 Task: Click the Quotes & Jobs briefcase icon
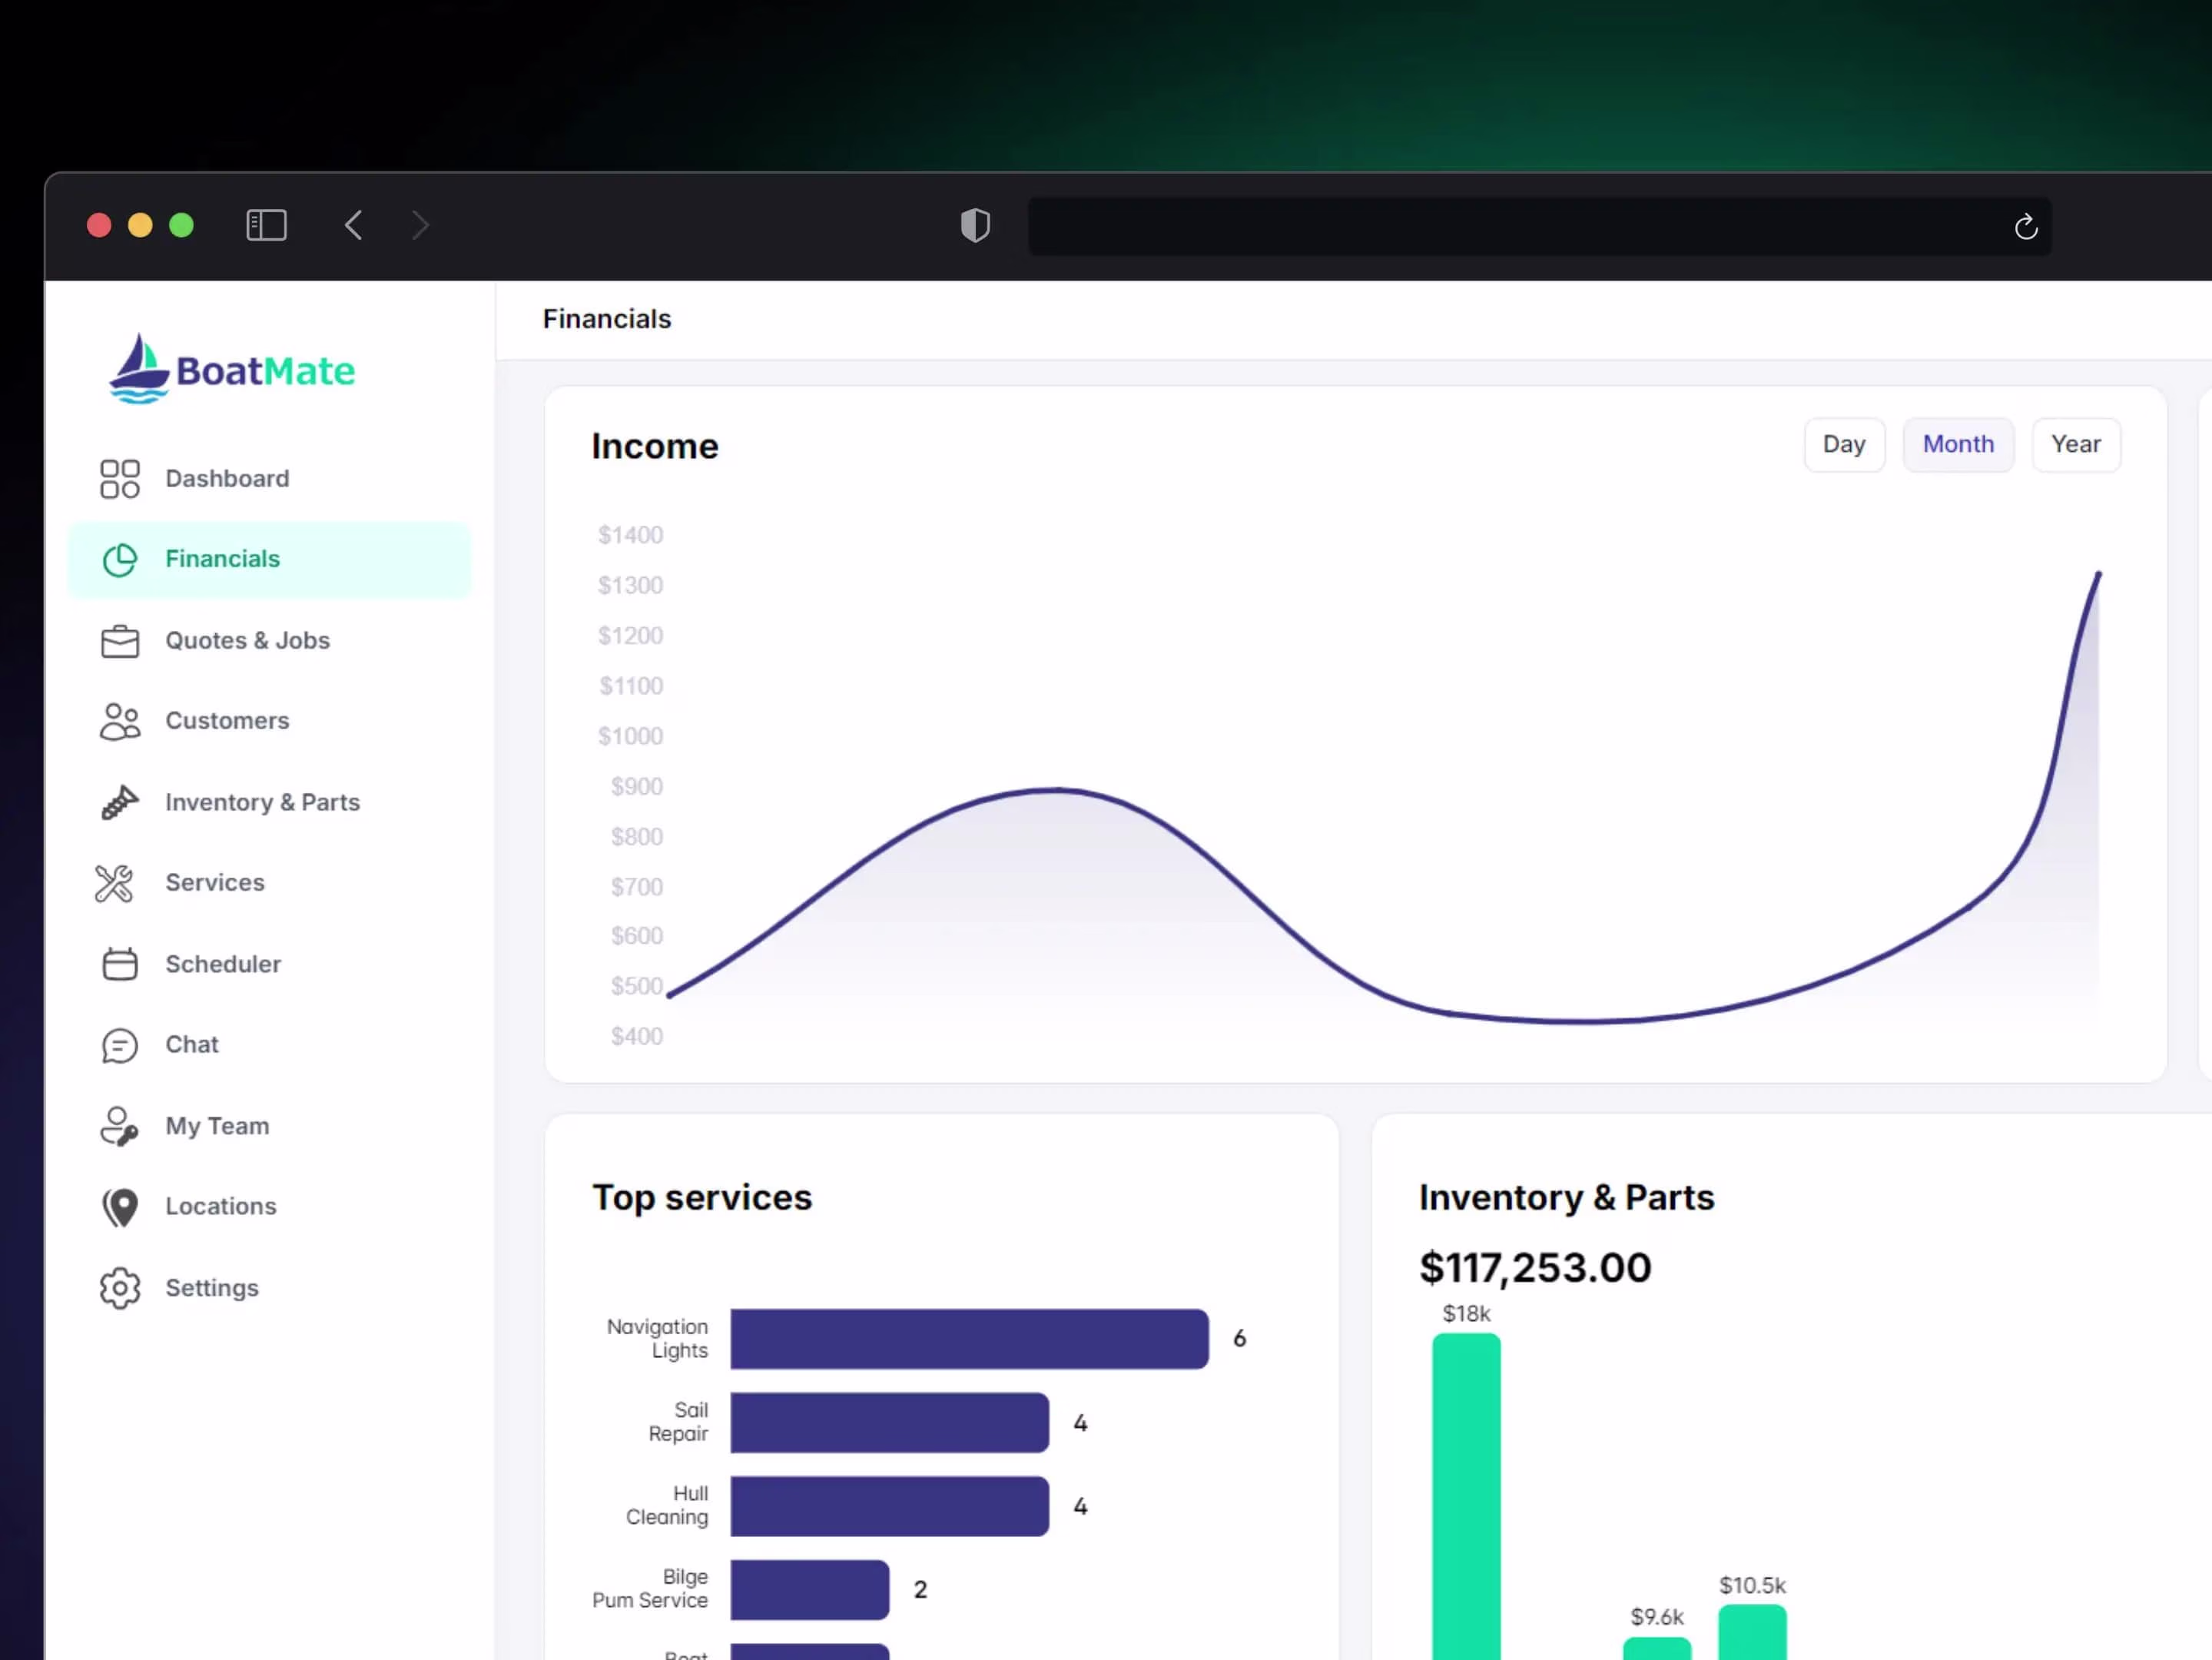[x=120, y=641]
